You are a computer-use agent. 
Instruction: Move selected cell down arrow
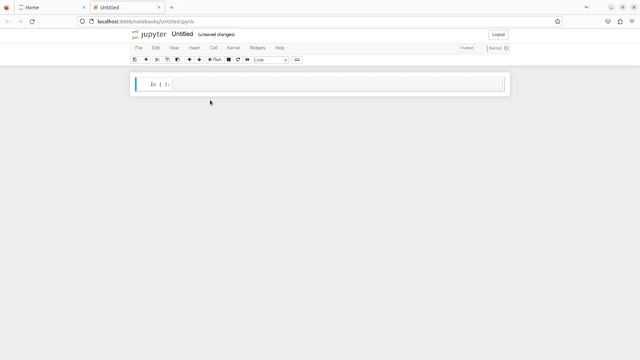point(199,60)
